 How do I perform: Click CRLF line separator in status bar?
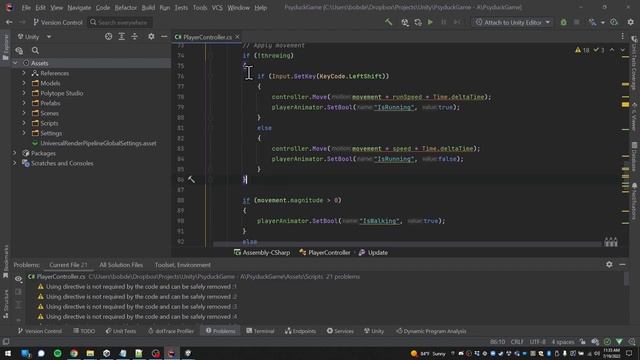point(517,342)
